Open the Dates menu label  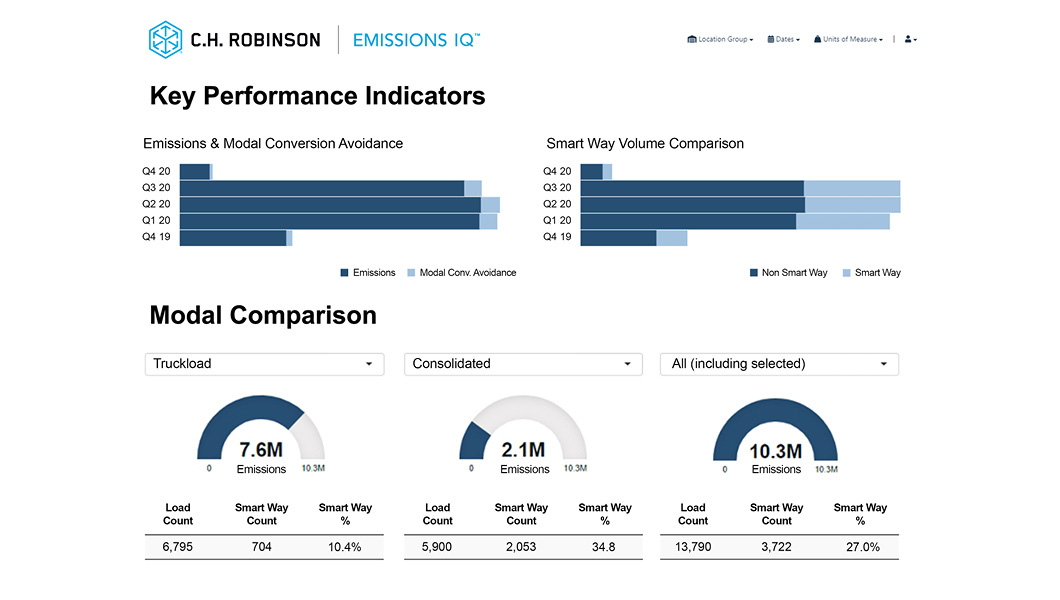click(786, 40)
